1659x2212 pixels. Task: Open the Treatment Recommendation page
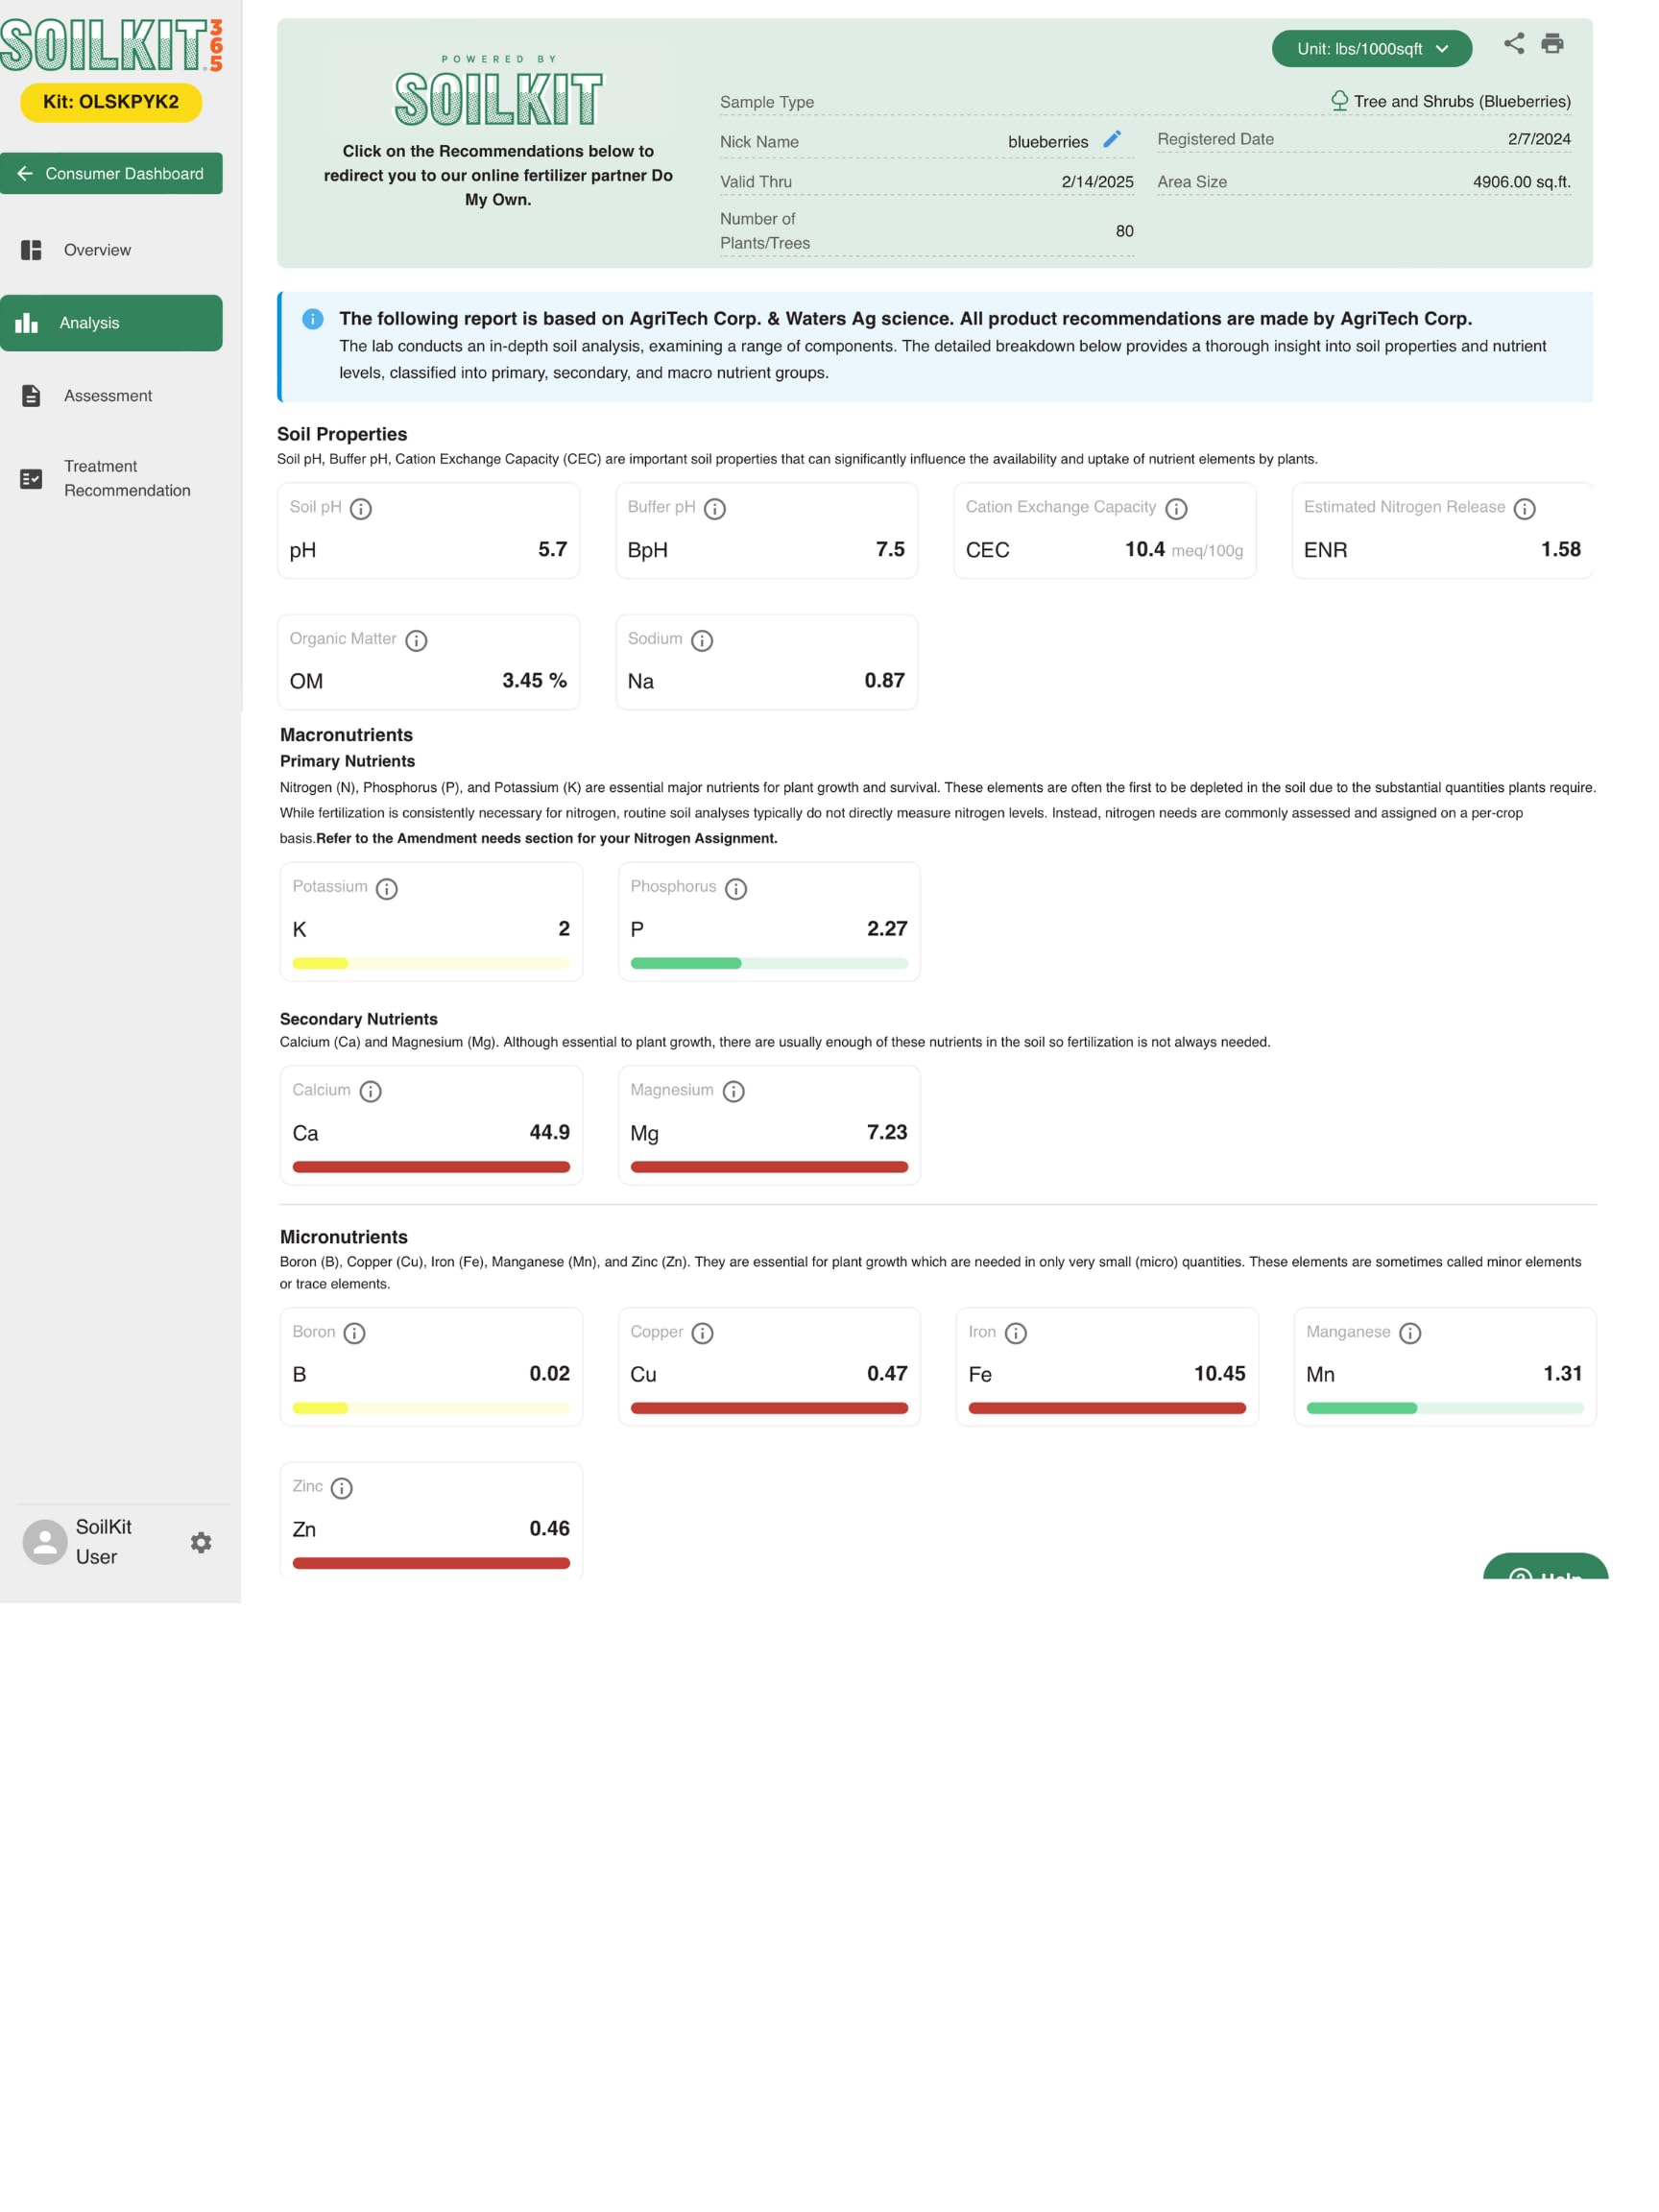(126, 478)
